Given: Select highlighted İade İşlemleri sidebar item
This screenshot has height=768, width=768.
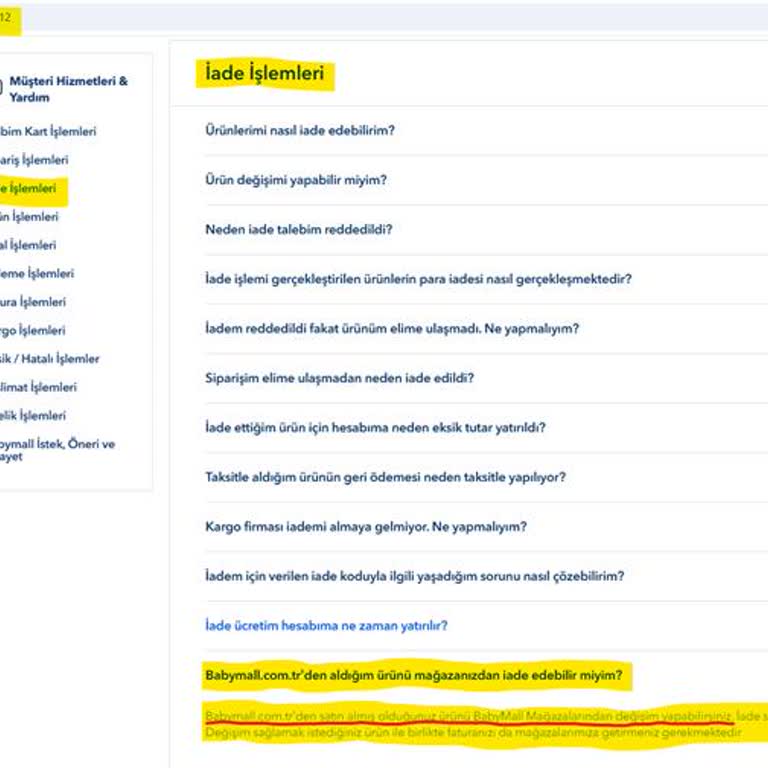Looking at the screenshot, I should (x=28, y=188).
